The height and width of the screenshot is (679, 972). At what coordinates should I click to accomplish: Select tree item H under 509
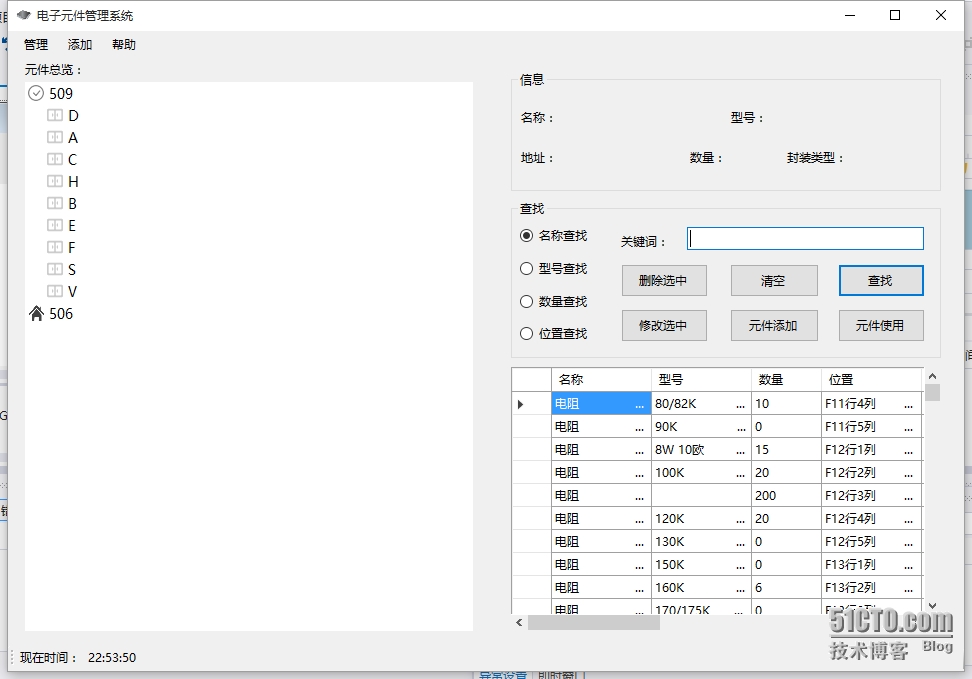click(73, 182)
